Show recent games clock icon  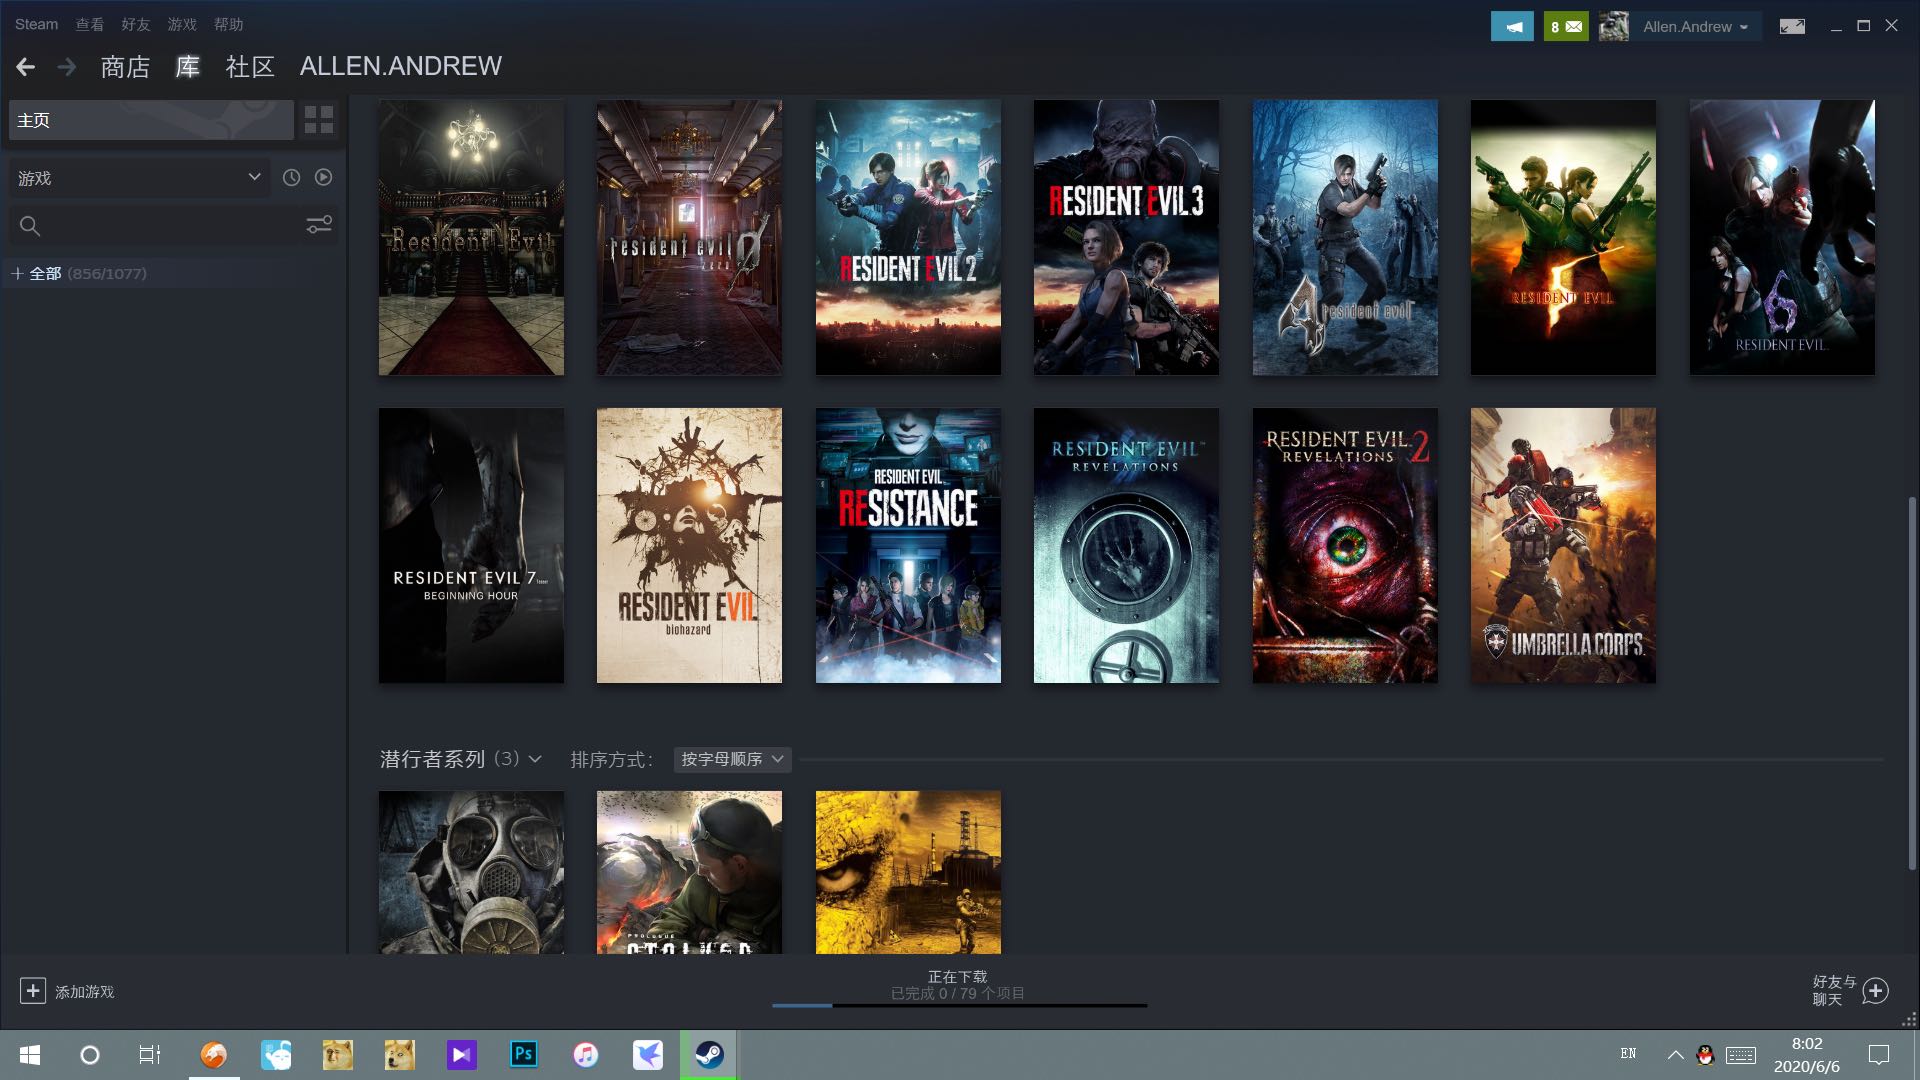(x=291, y=177)
